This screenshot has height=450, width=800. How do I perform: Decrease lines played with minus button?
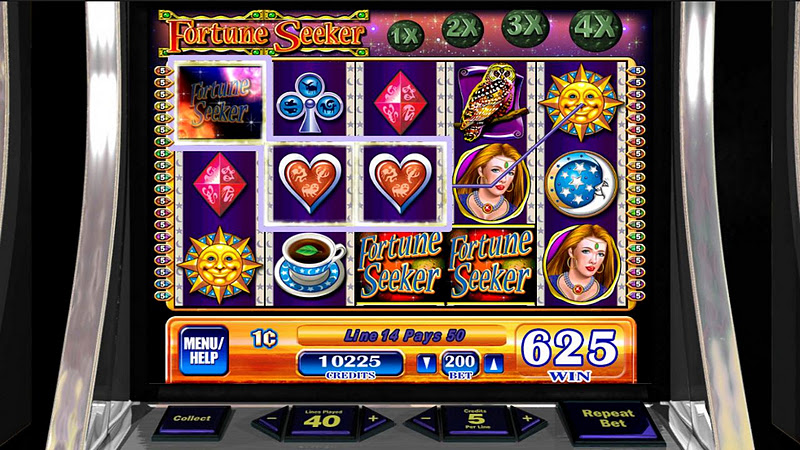click(269, 421)
